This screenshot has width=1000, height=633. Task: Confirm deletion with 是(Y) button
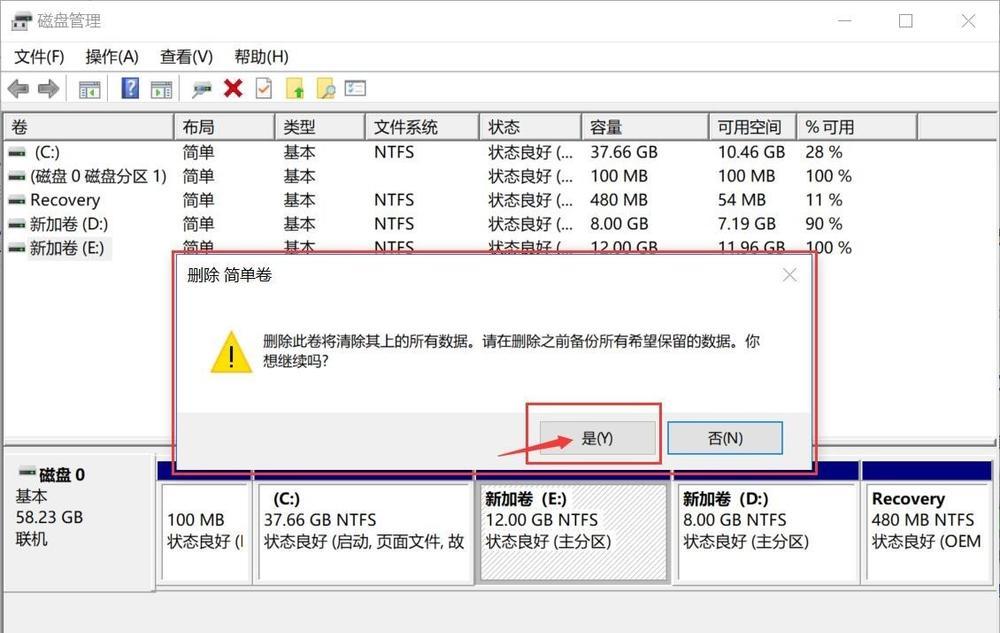click(x=597, y=438)
